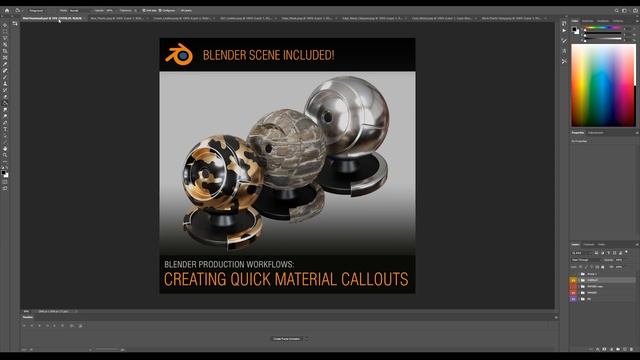Open the Layers panel flyout menu
640x360 pixels.
pos(637,244)
